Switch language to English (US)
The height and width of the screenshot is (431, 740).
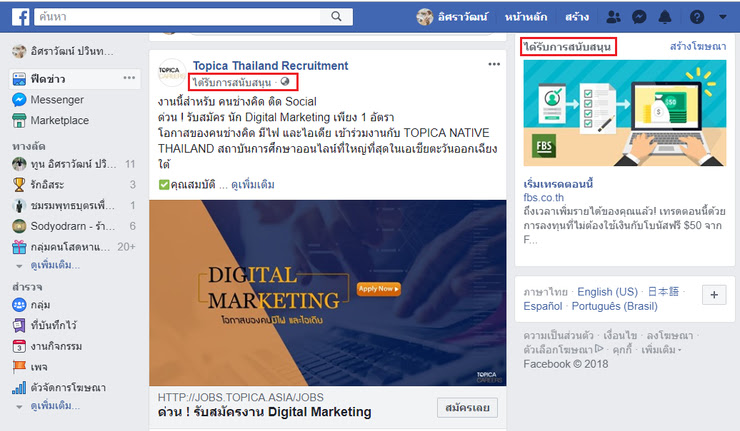(607, 292)
